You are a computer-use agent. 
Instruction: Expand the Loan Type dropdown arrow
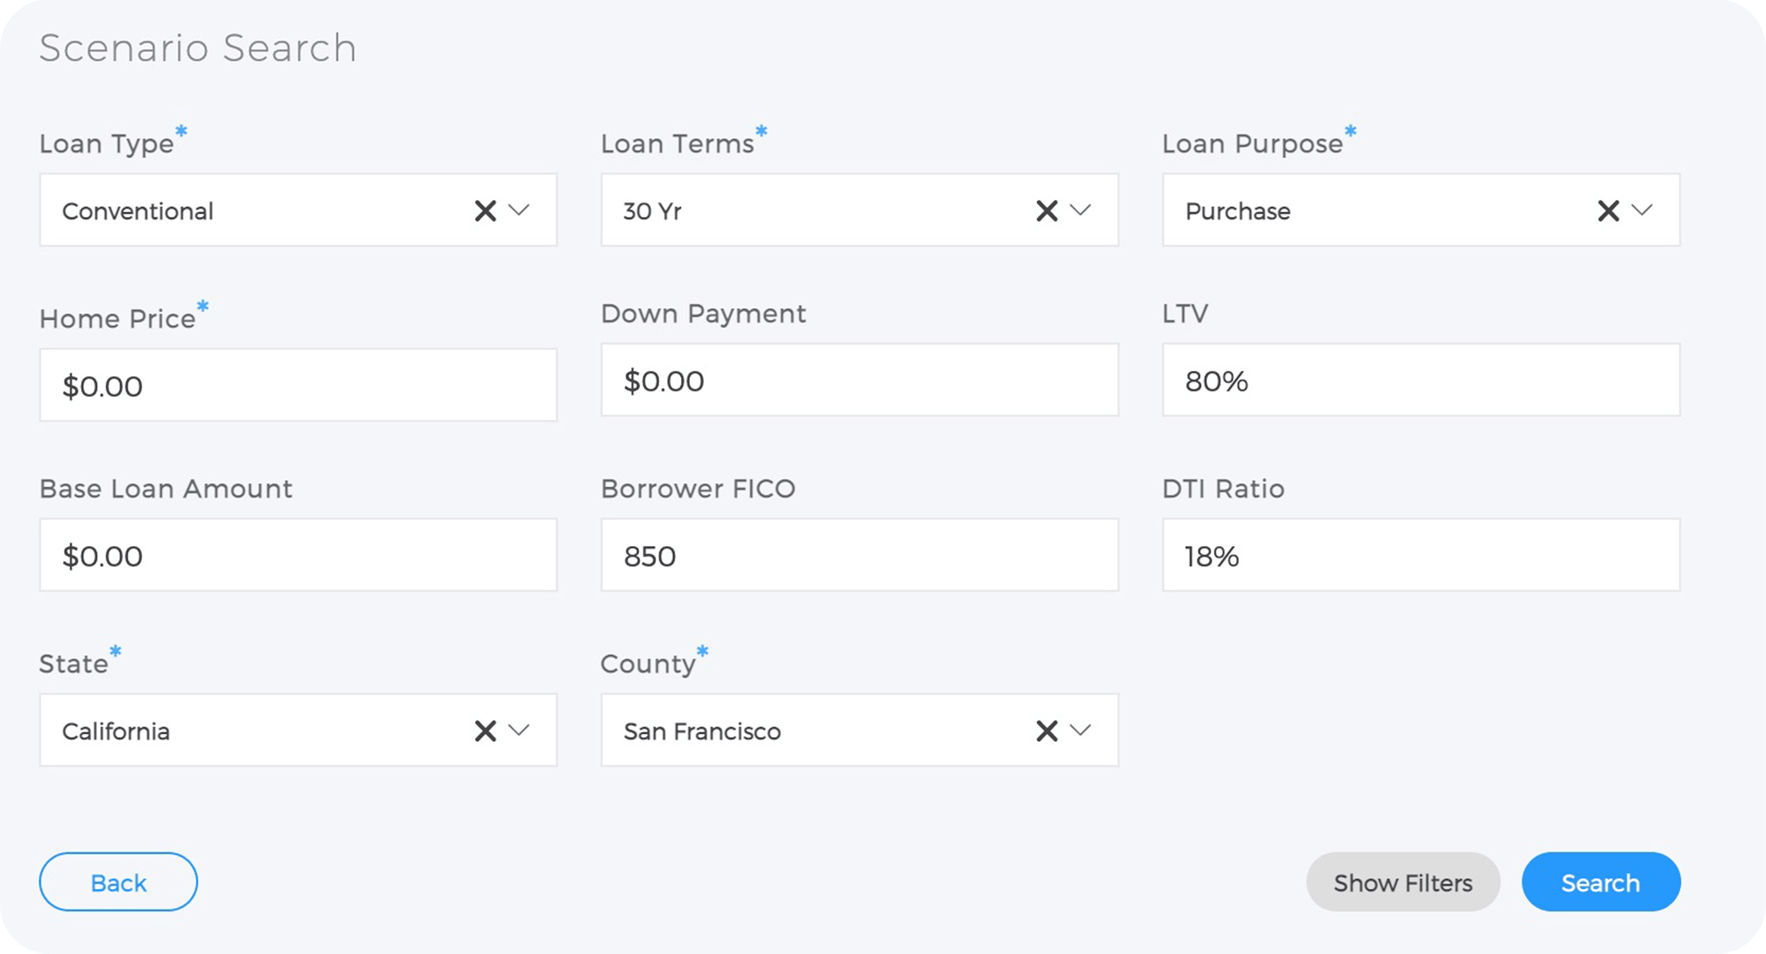coord(519,211)
